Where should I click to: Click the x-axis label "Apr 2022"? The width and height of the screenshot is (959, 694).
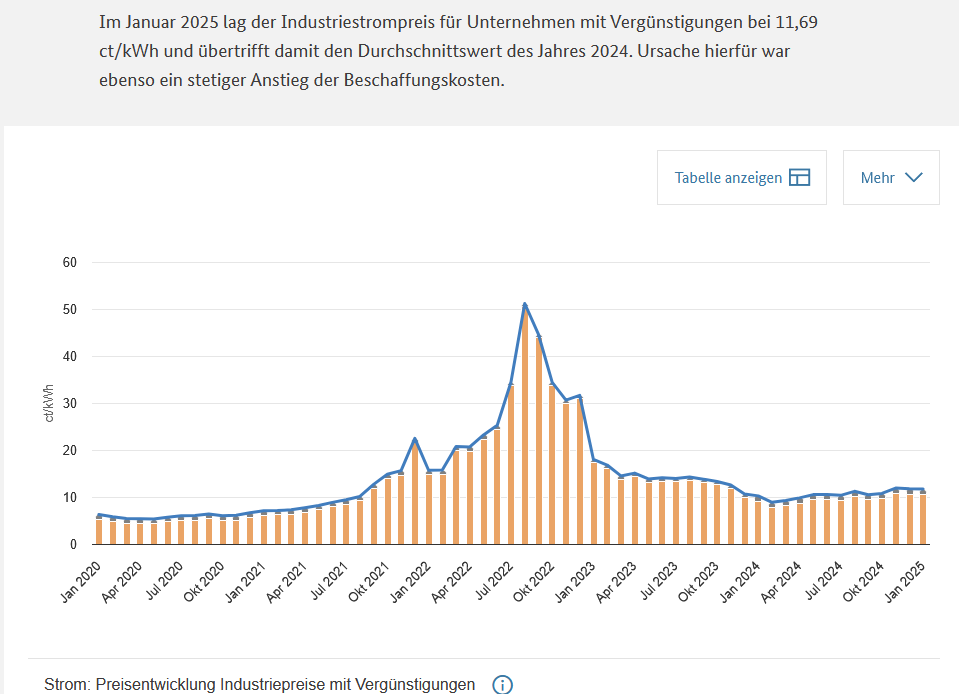click(x=452, y=582)
